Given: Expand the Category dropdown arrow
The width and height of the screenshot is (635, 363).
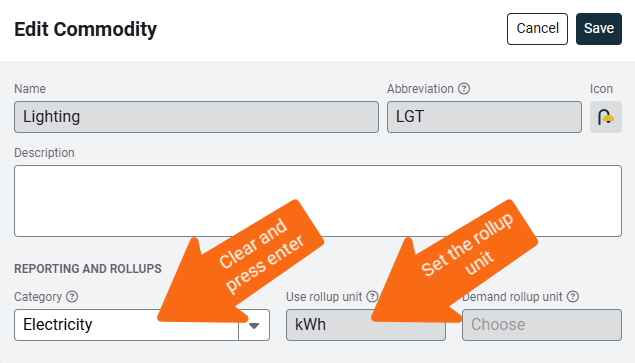Looking at the screenshot, I should (x=254, y=325).
